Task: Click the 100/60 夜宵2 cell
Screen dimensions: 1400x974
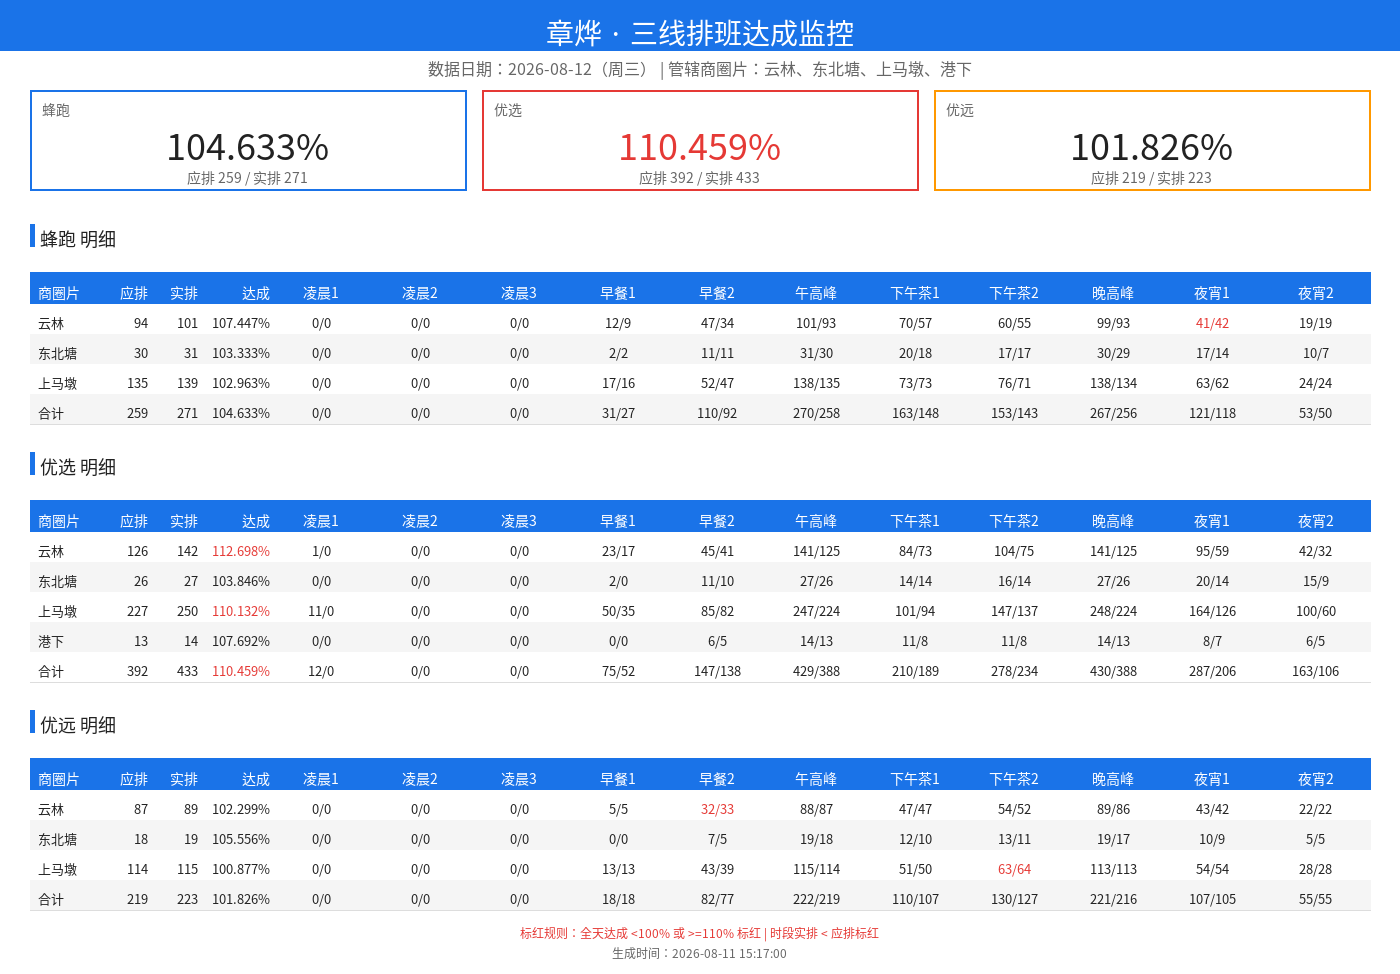Action: click(1316, 611)
